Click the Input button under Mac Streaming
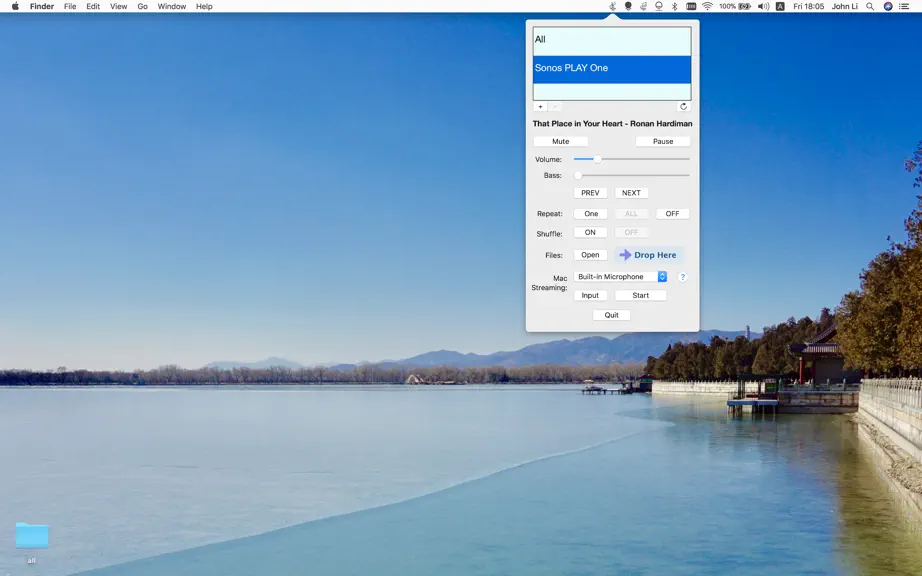 click(x=590, y=296)
